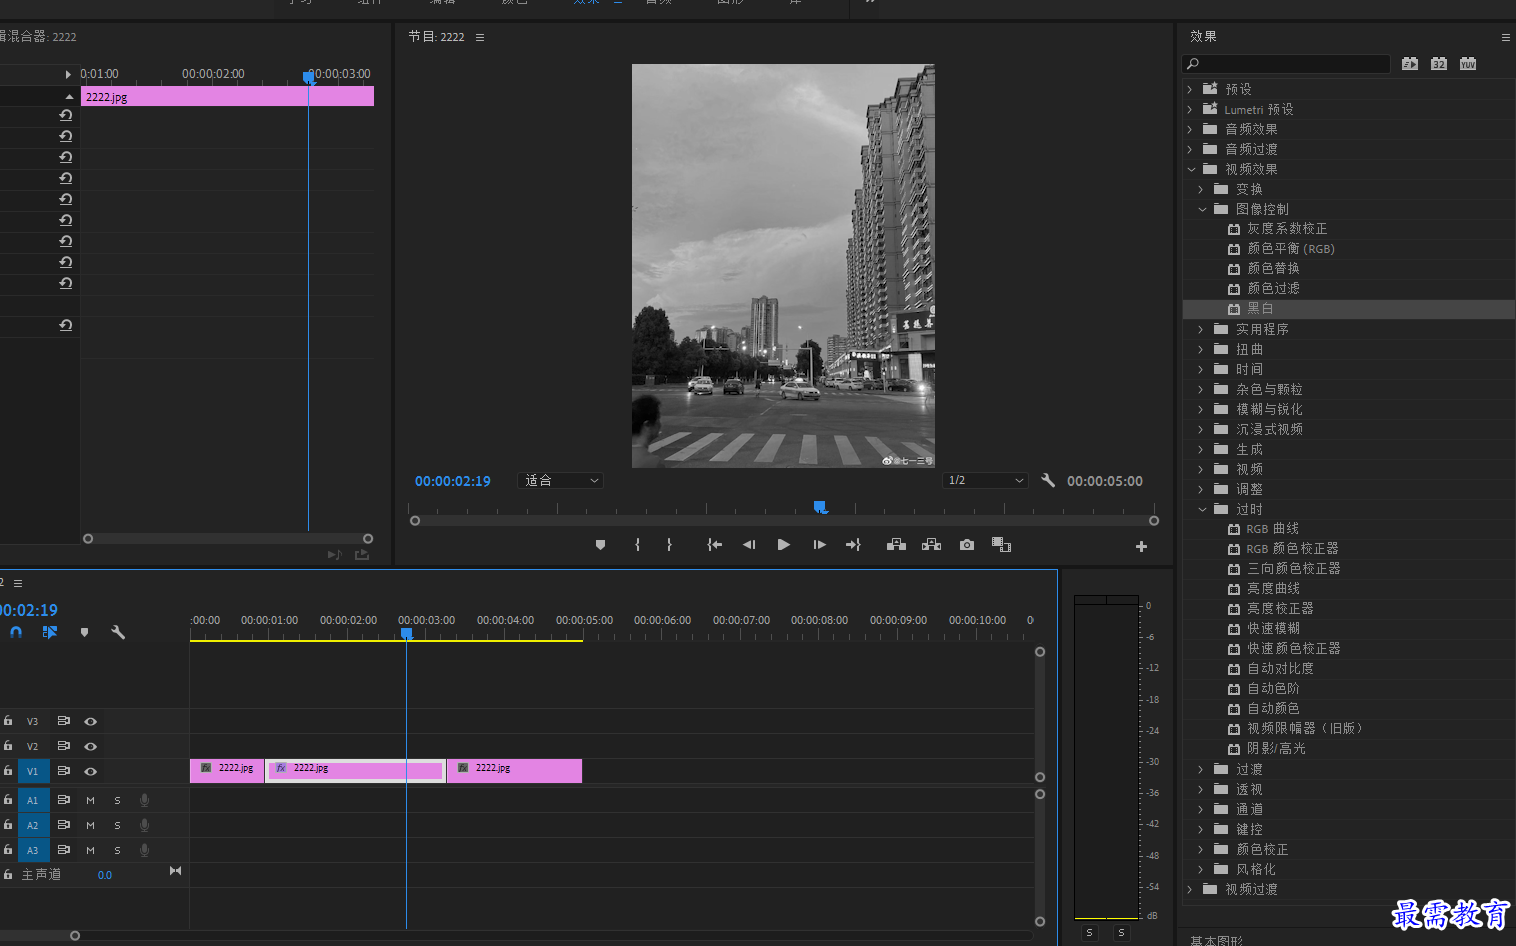
Task: Open the Comparison View button
Action: 1001,545
